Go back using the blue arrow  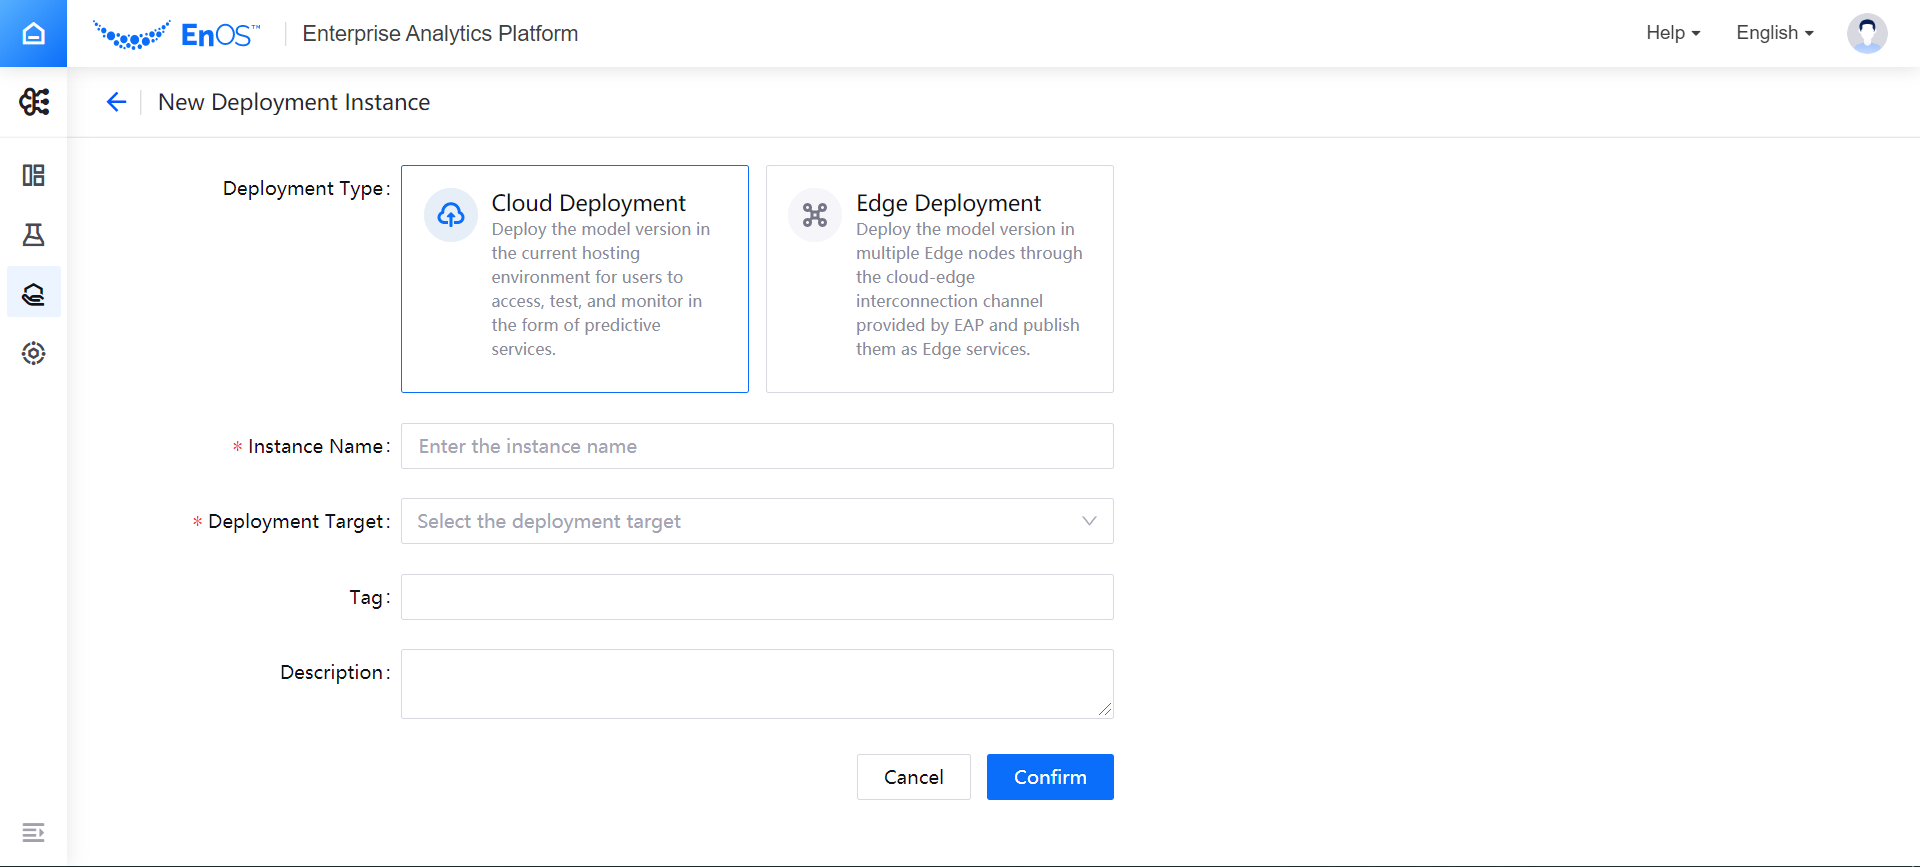(116, 102)
